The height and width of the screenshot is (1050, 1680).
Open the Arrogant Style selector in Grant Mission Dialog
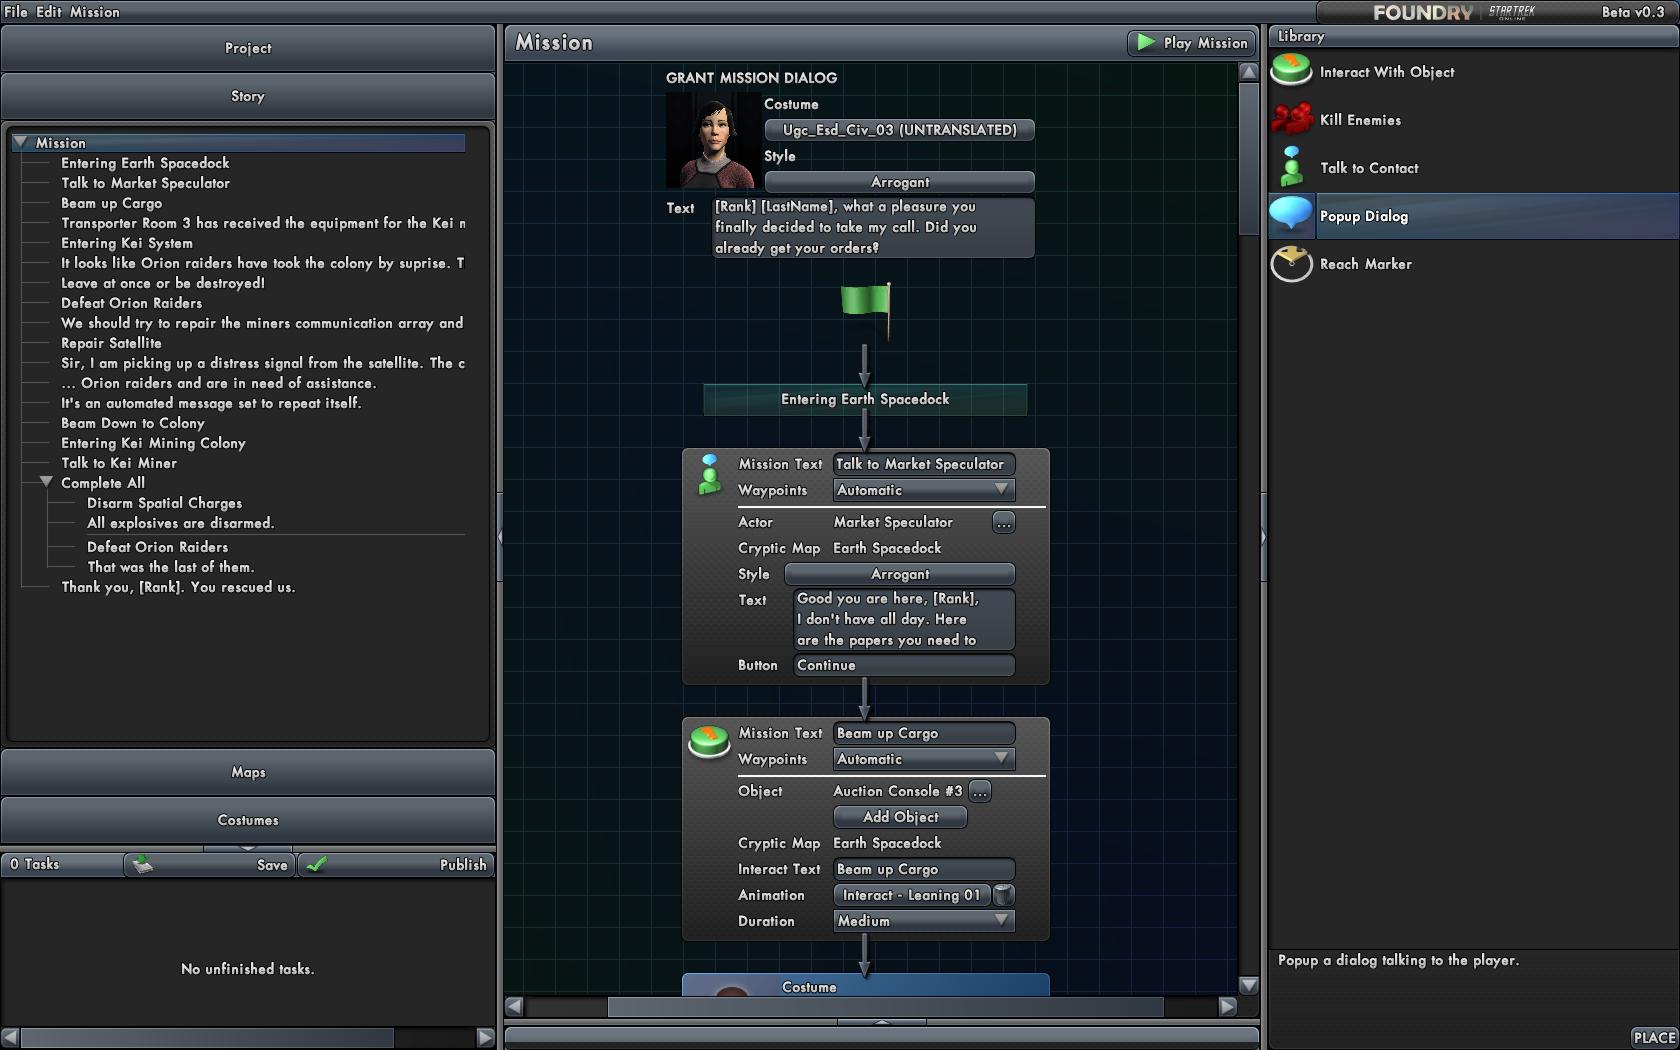click(899, 182)
